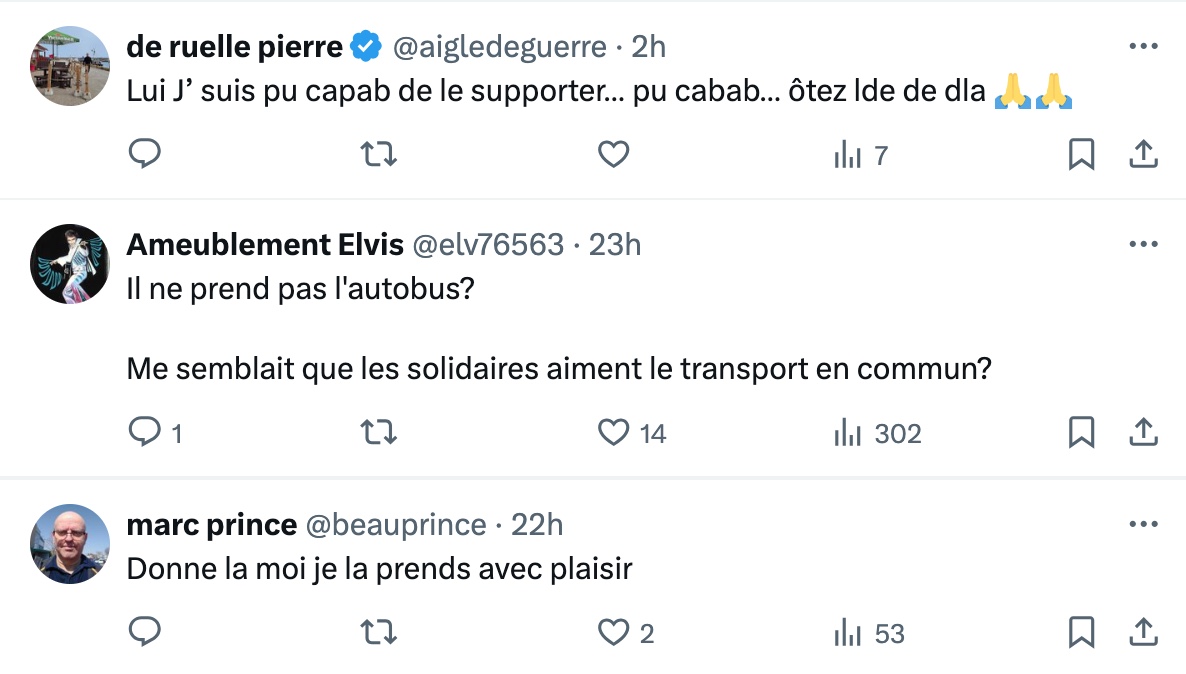Share the Ameublement Elvis tweet
1186x674 pixels.
point(1144,433)
